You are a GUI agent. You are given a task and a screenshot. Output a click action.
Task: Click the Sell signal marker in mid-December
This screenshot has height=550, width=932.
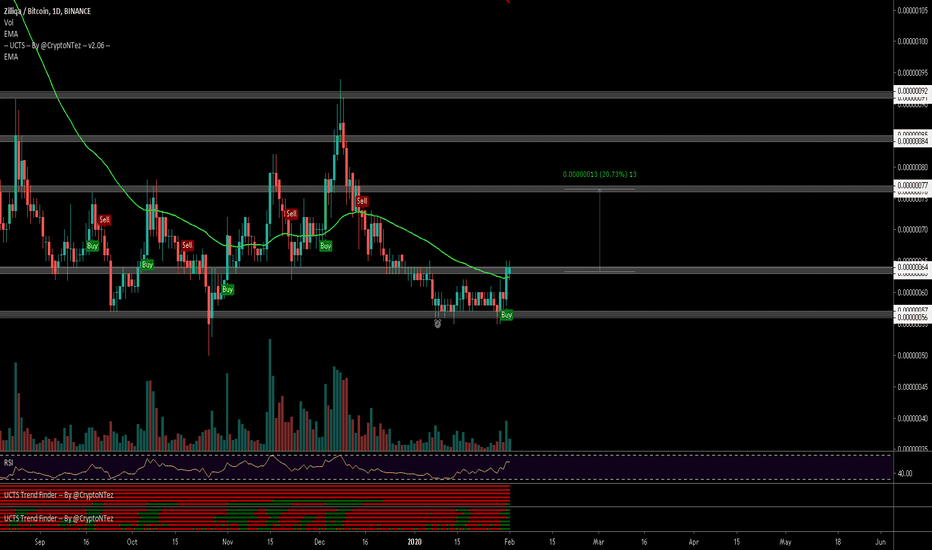(x=362, y=201)
